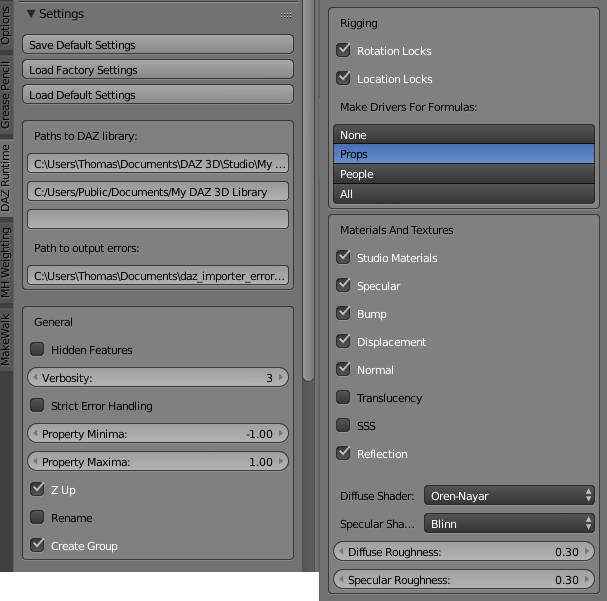Click Diffuse Roughness right arrow

(x=587, y=551)
